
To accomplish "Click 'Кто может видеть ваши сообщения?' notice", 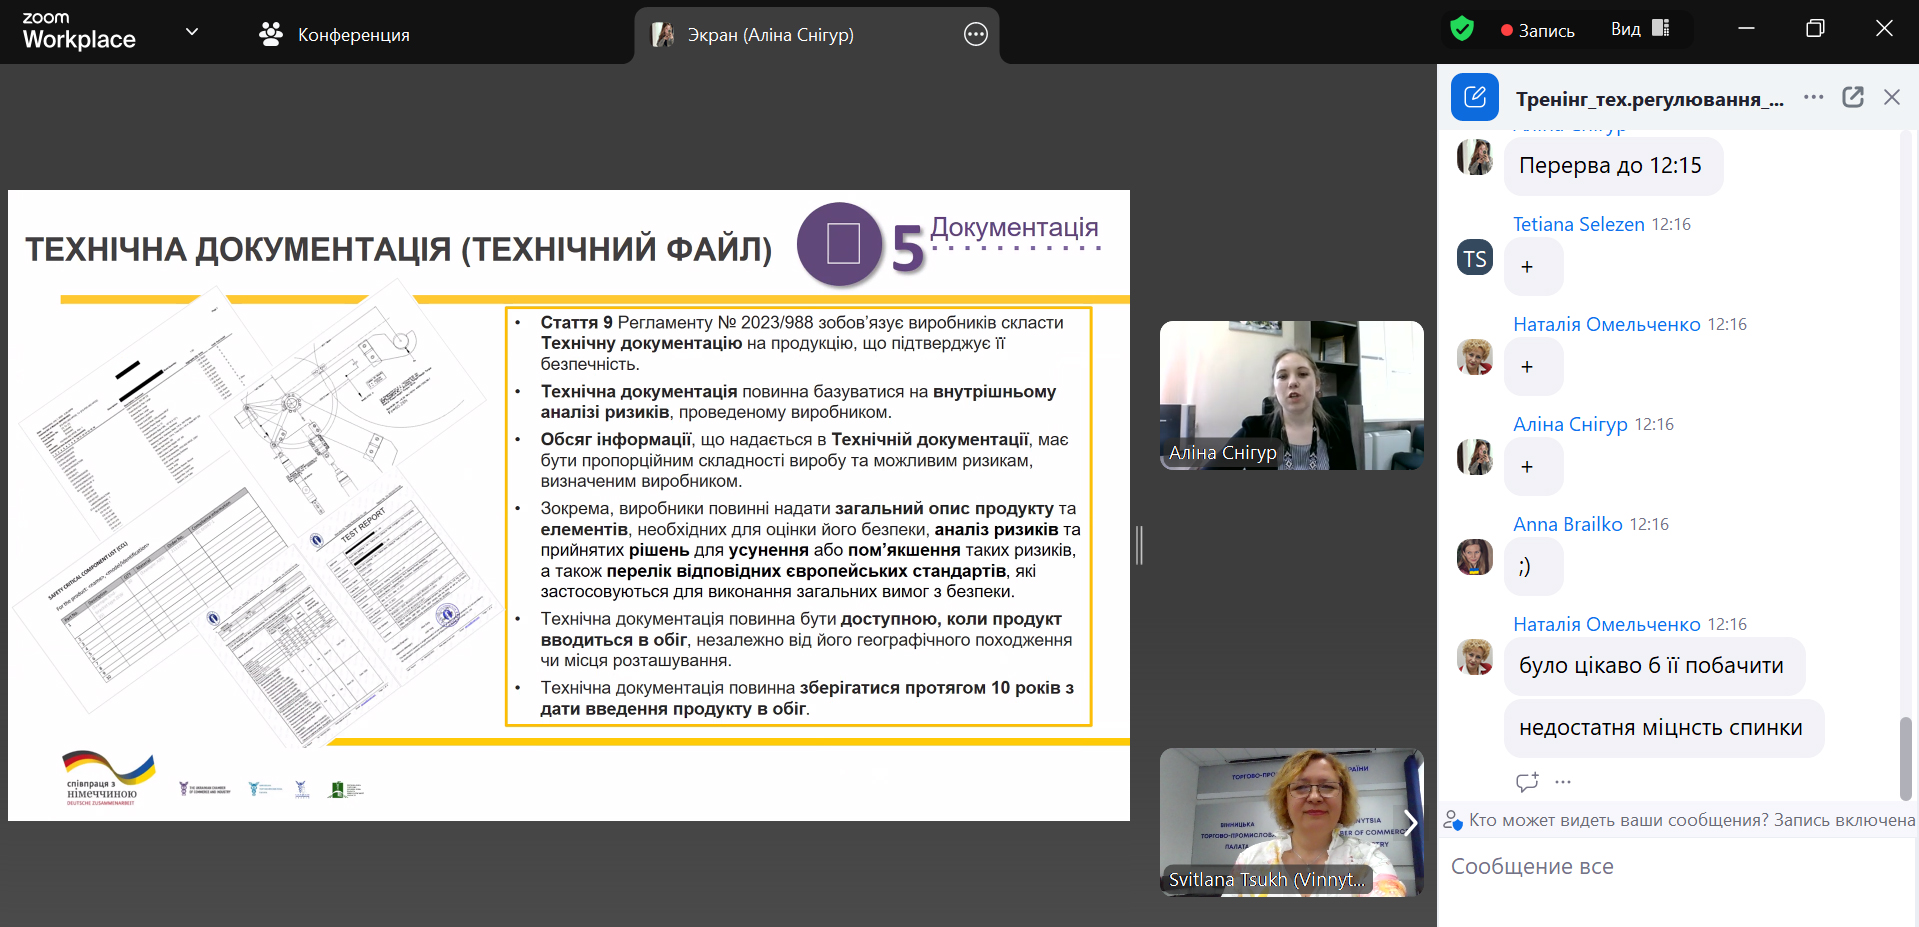I will [x=1678, y=820].
